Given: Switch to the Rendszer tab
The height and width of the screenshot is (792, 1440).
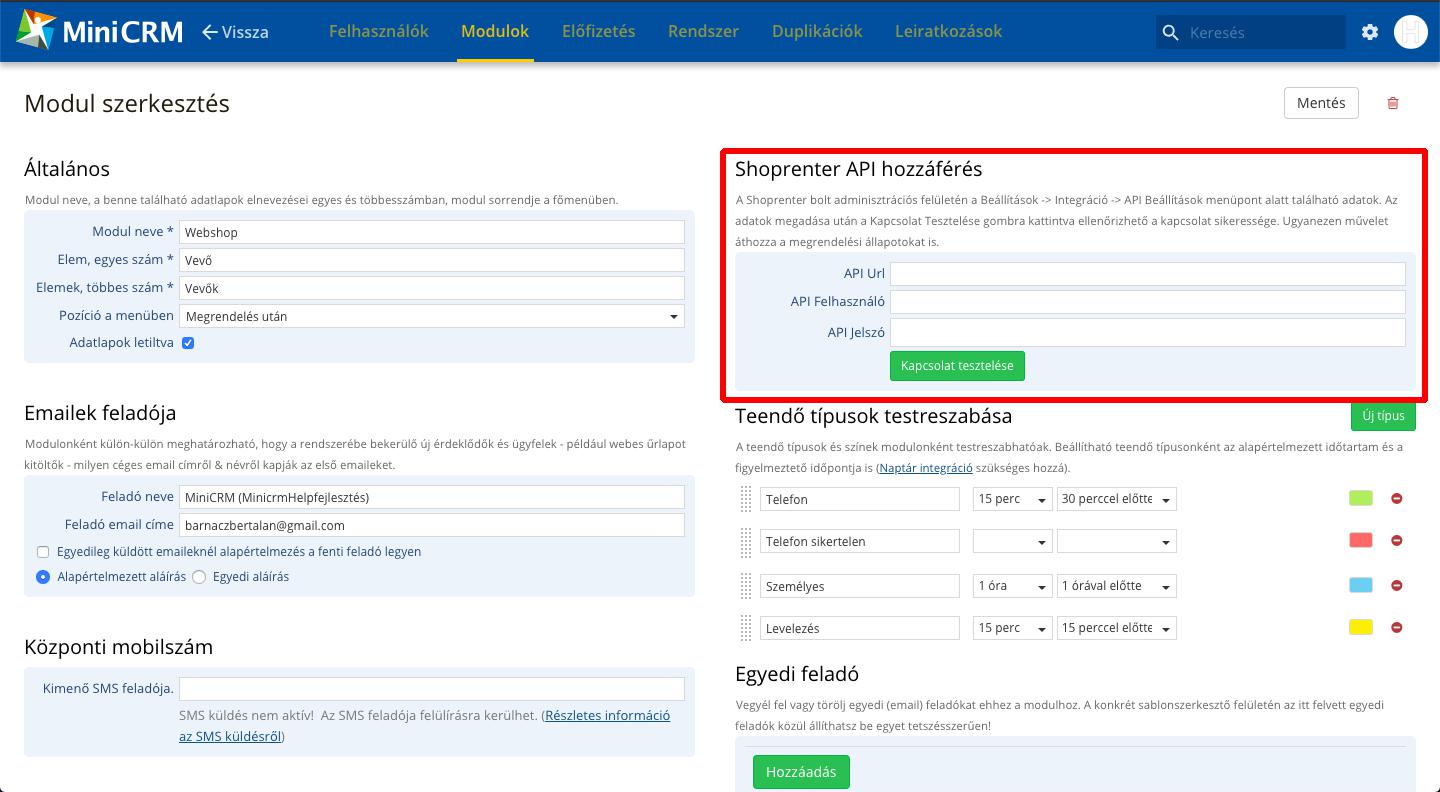Looking at the screenshot, I should click(704, 31).
